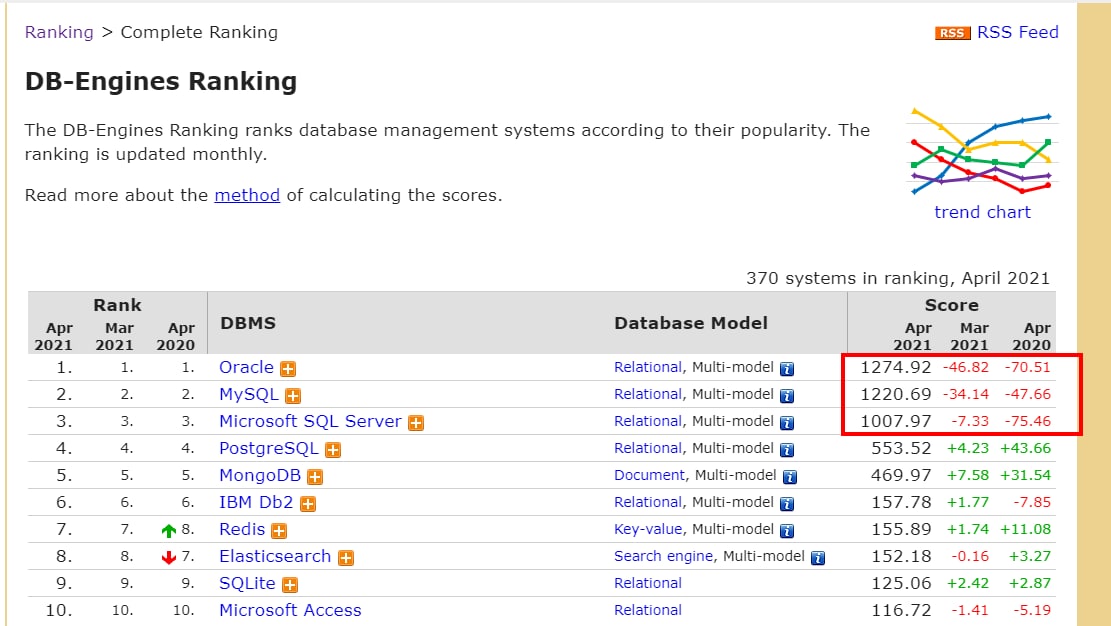Expand the plus icon next to MySQL
The image size is (1111, 626).
point(293,396)
